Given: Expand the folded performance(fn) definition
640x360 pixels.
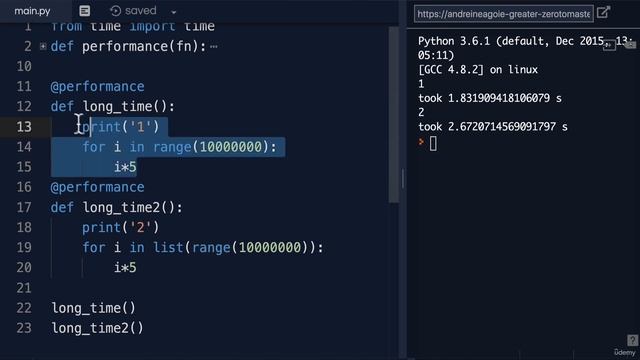Looking at the screenshot, I should 43,47.
